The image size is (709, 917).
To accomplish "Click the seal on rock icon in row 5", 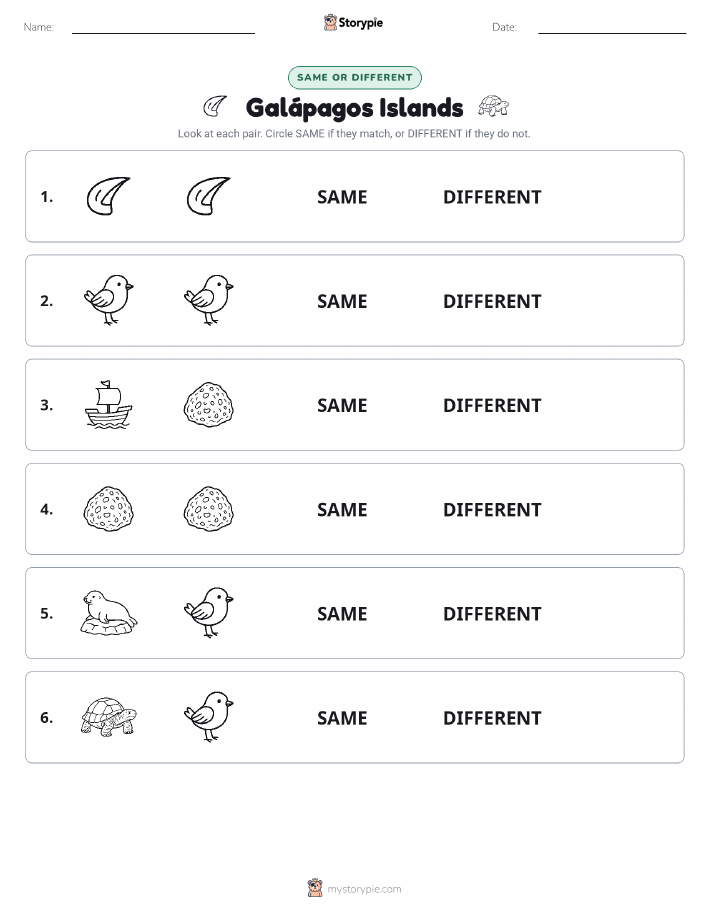I will coord(109,613).
